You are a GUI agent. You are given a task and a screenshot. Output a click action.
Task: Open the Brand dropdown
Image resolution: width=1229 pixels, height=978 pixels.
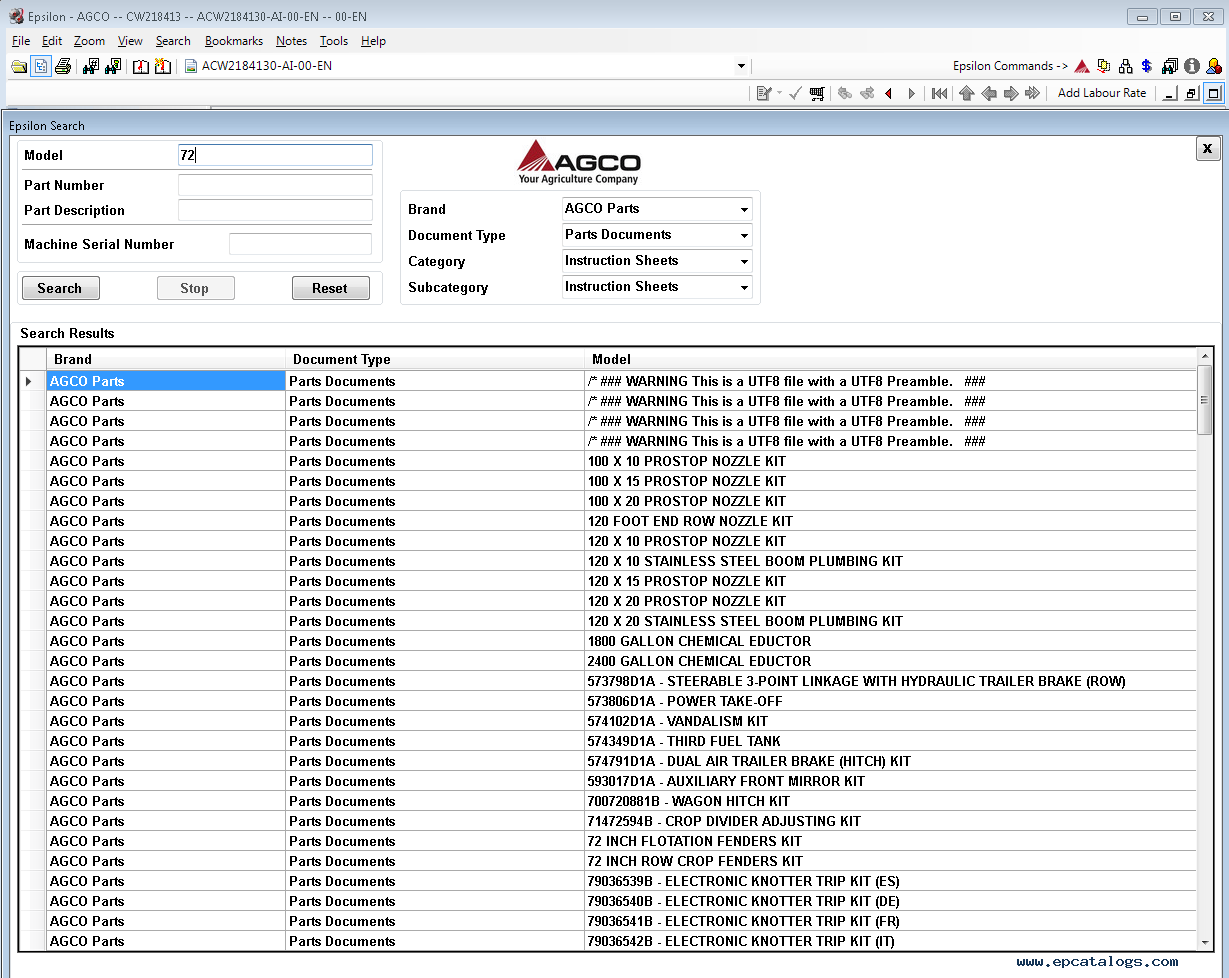(x=744, y=210)
